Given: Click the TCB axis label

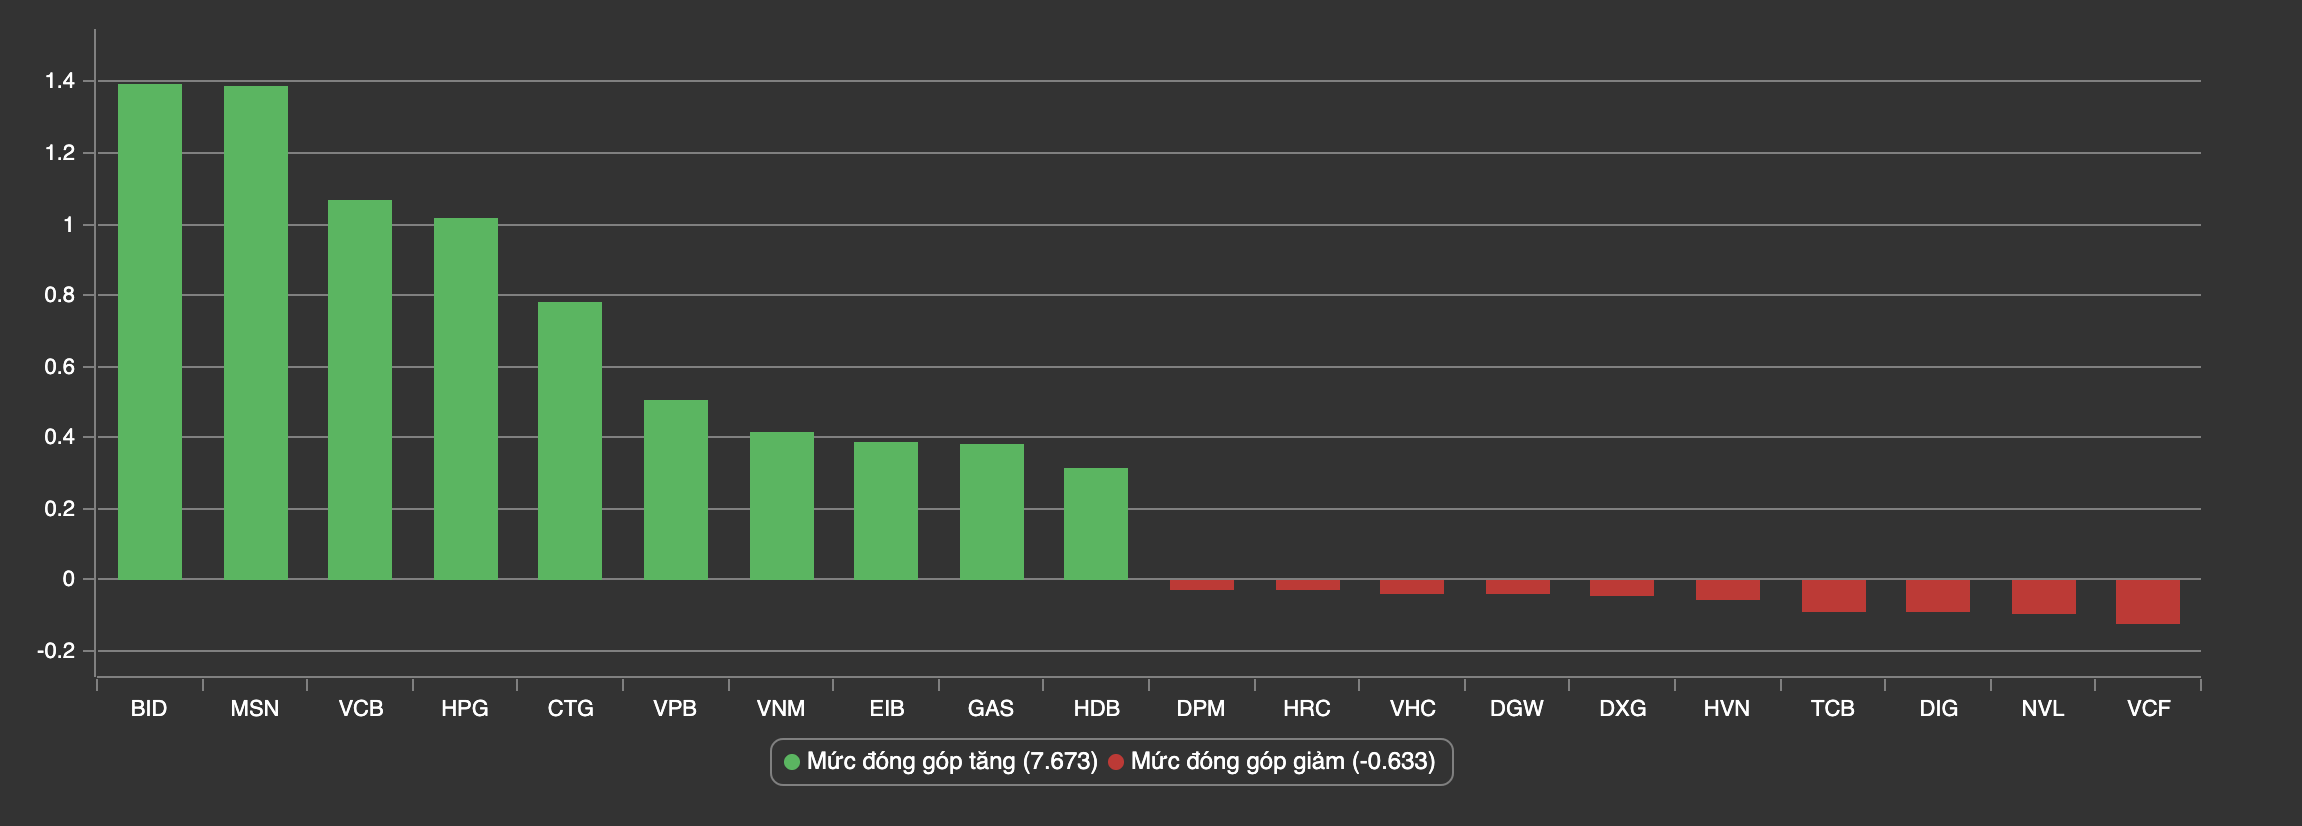Looking at the screenshot, I should (1833, 709).
